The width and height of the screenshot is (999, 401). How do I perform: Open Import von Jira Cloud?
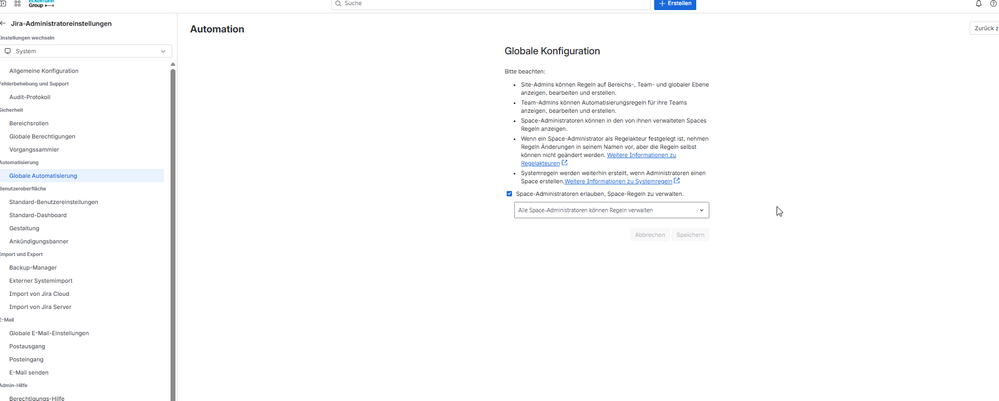pyautogui.click(x=39, y=294)
